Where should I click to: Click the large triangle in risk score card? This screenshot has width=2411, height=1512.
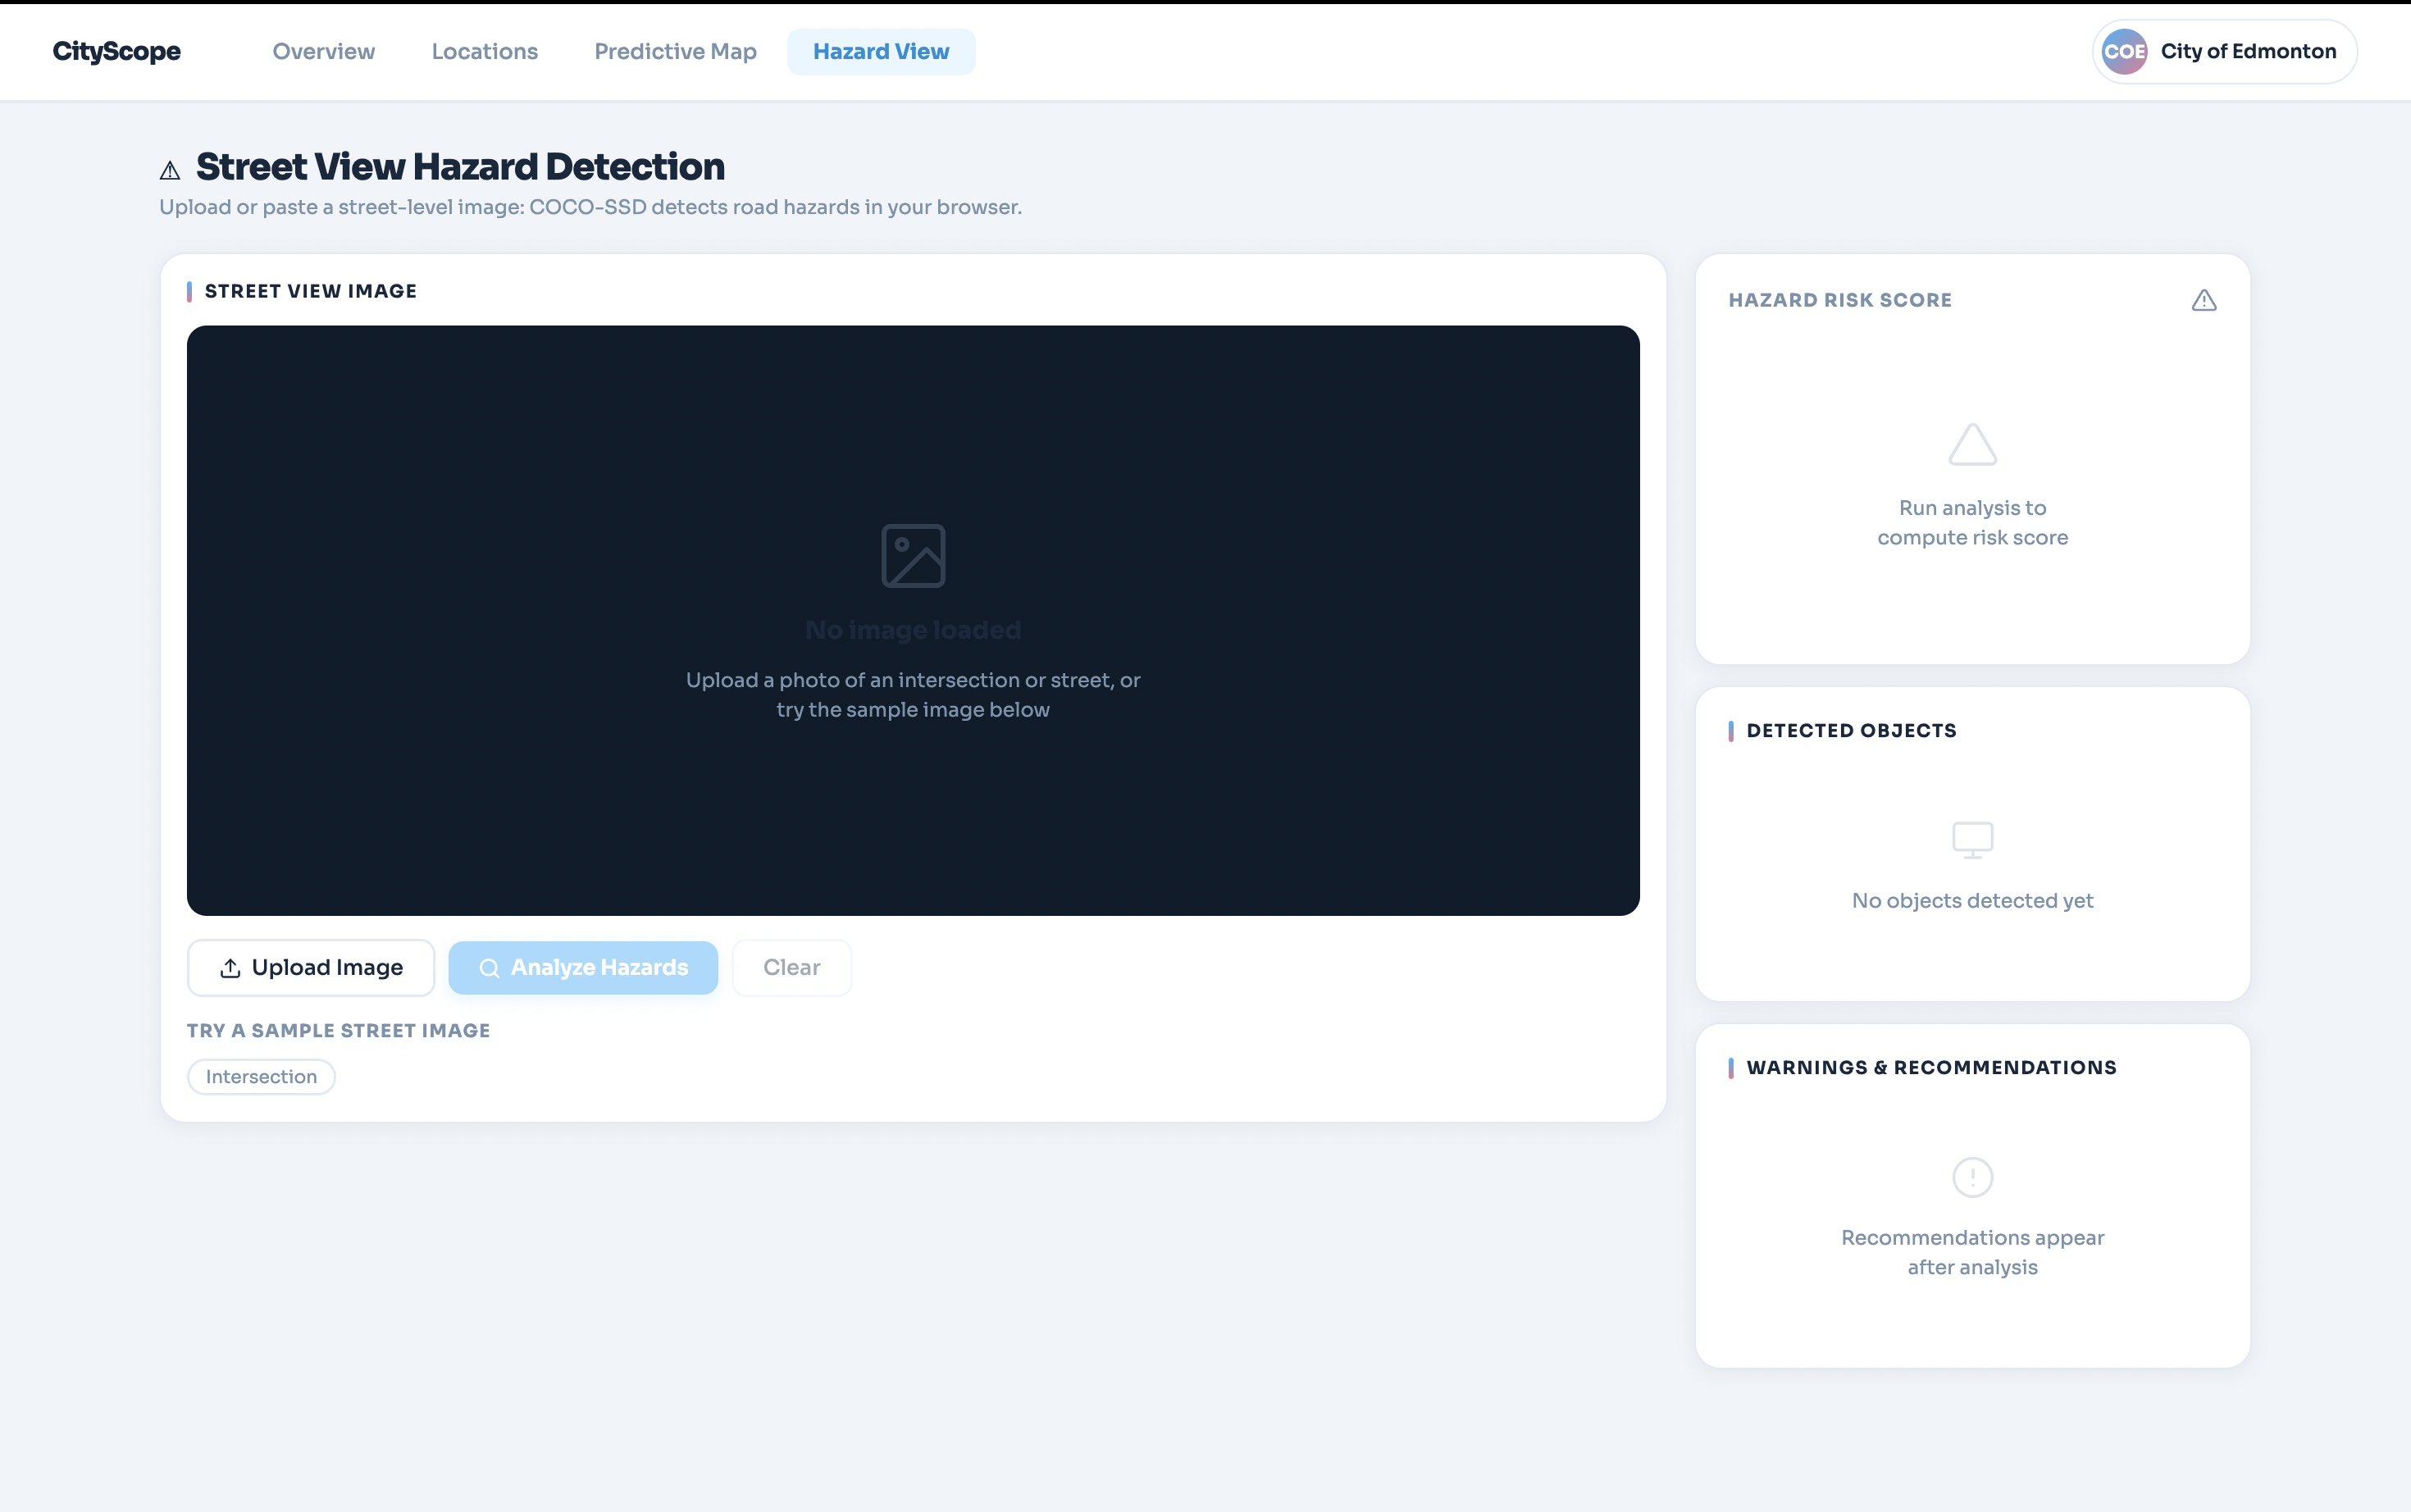click(1972, 445)
